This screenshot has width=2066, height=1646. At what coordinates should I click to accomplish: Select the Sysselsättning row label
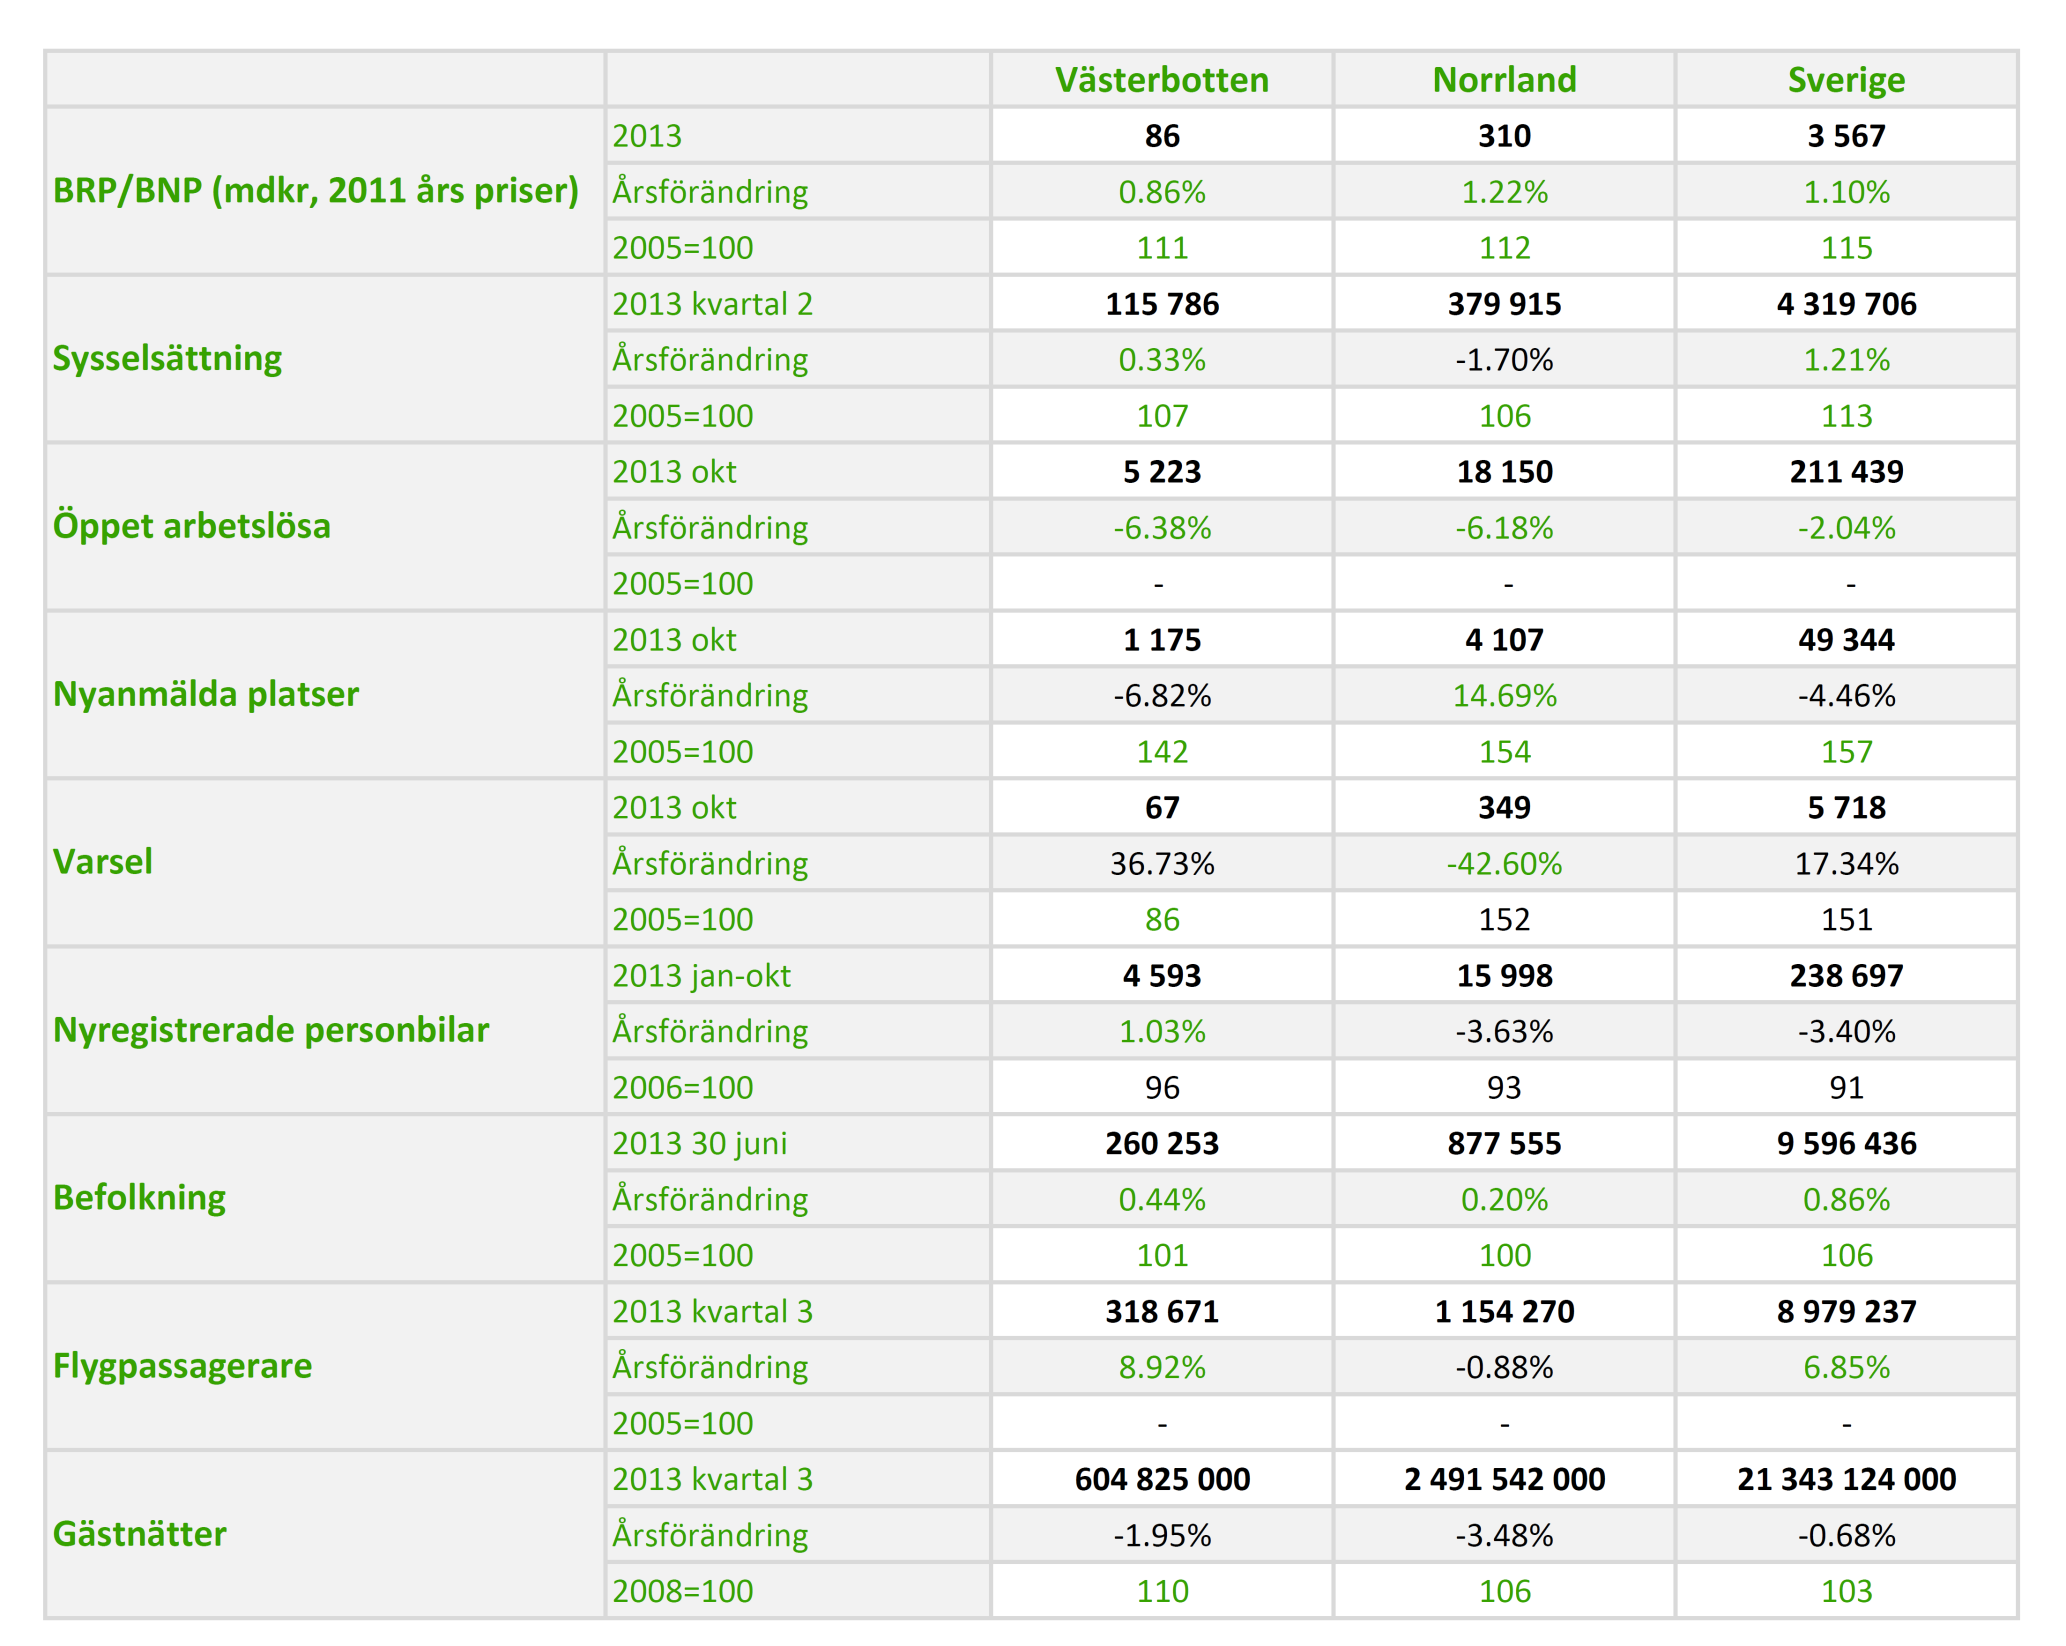[167, 358]
